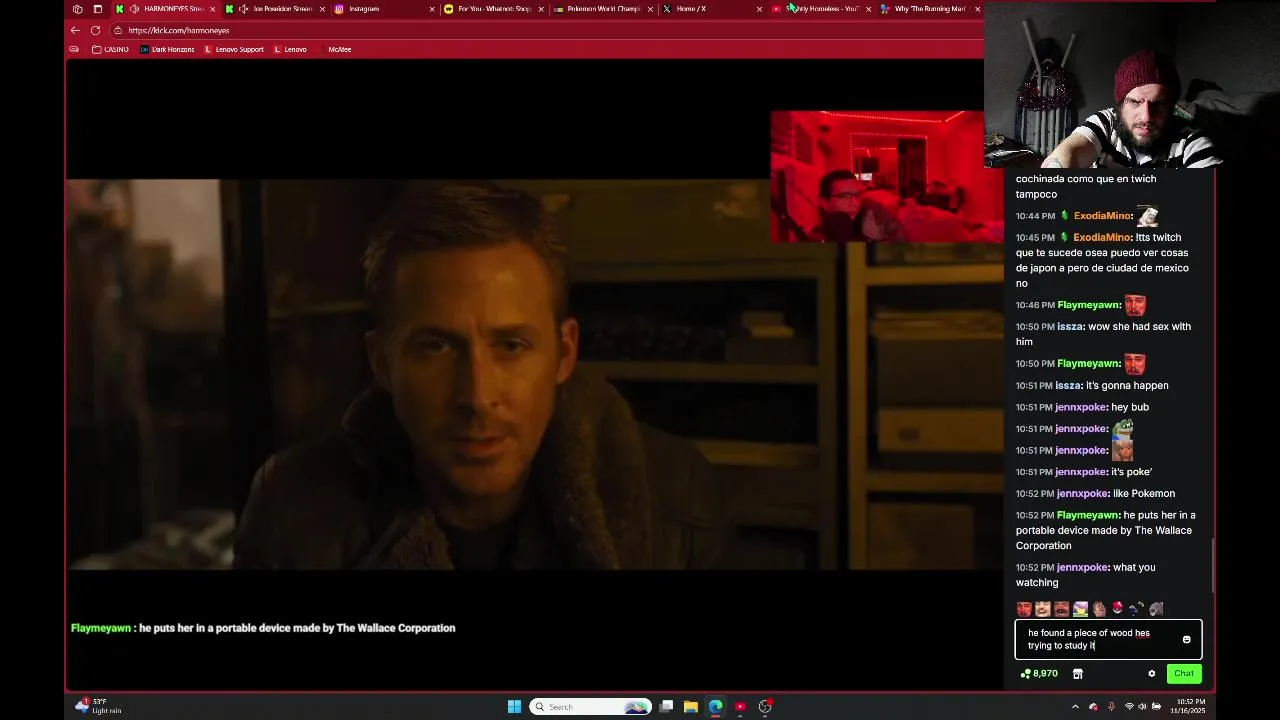Open the channel points shop icon
Viewport: 1280px width, 720px height.
coord(1077,674)
